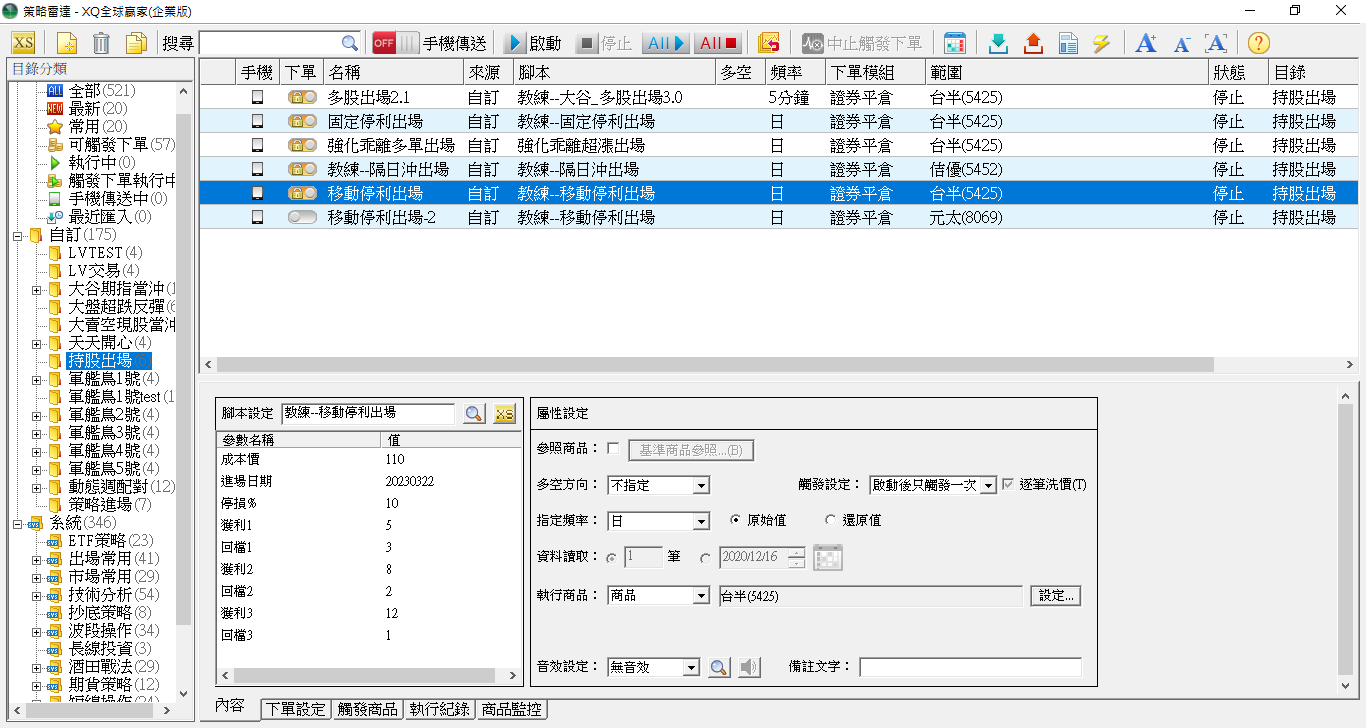Screen dimensions: 1366x728
Task: Expand the 系統 tree node
Action: coord(18,523)
